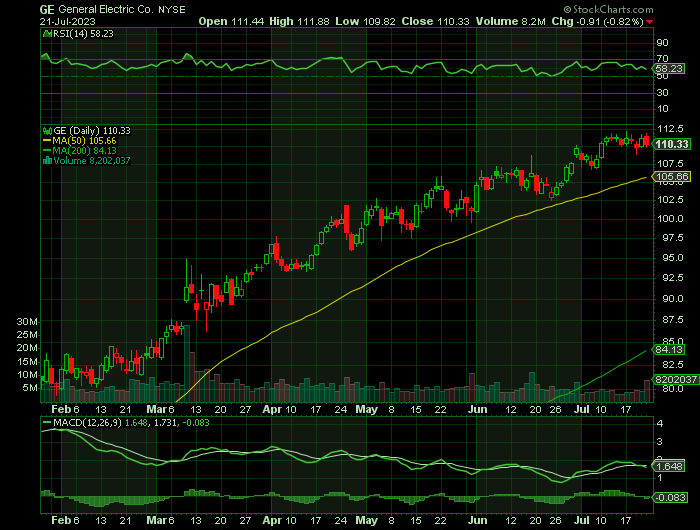Click the MACD(12,26,9) legend label
This screenshot has height=530, width=700.
87,422
